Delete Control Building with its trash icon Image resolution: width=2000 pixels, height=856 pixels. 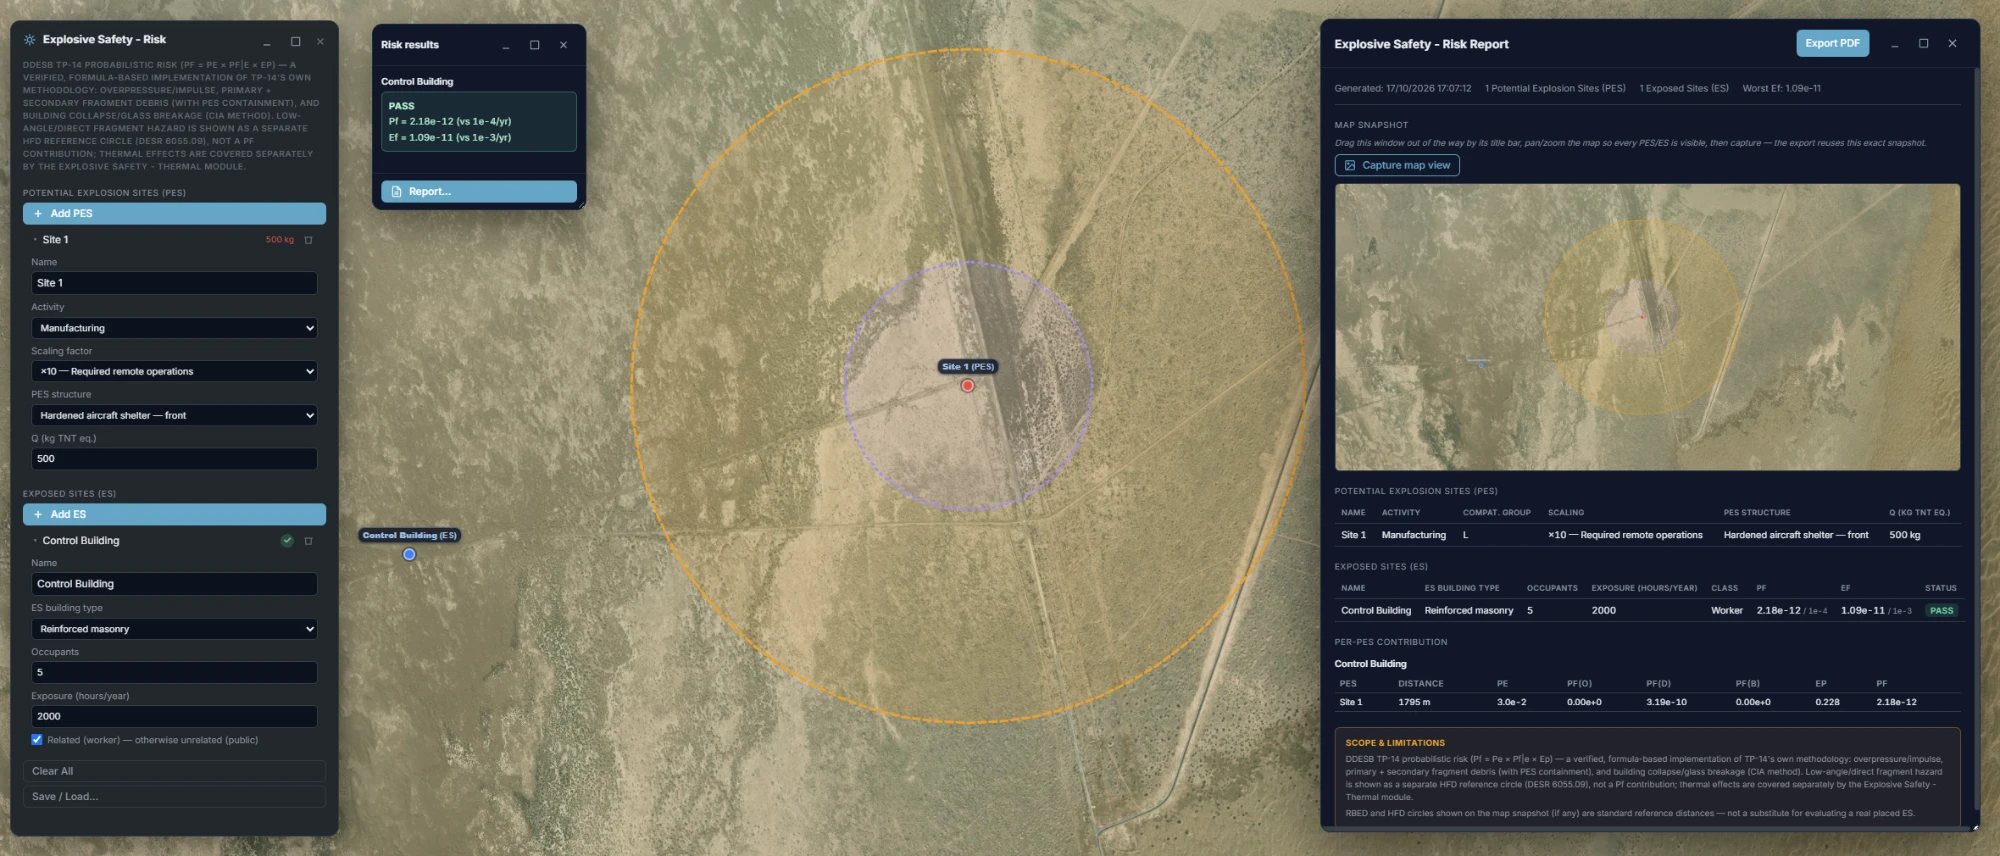point(308,541)
